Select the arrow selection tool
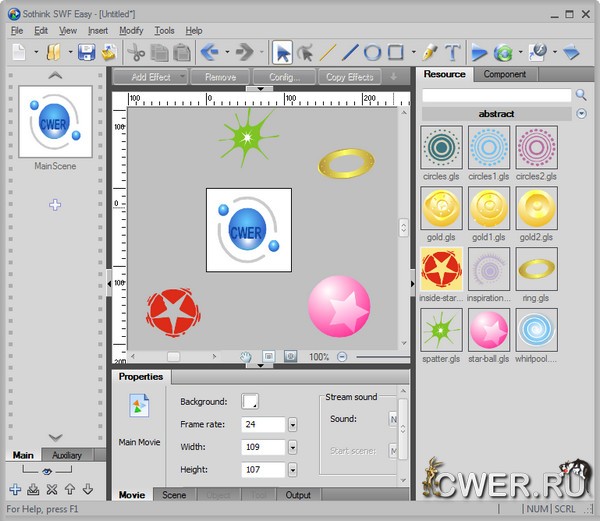Screen dimensions: 600x521 [x=283, y=52]
